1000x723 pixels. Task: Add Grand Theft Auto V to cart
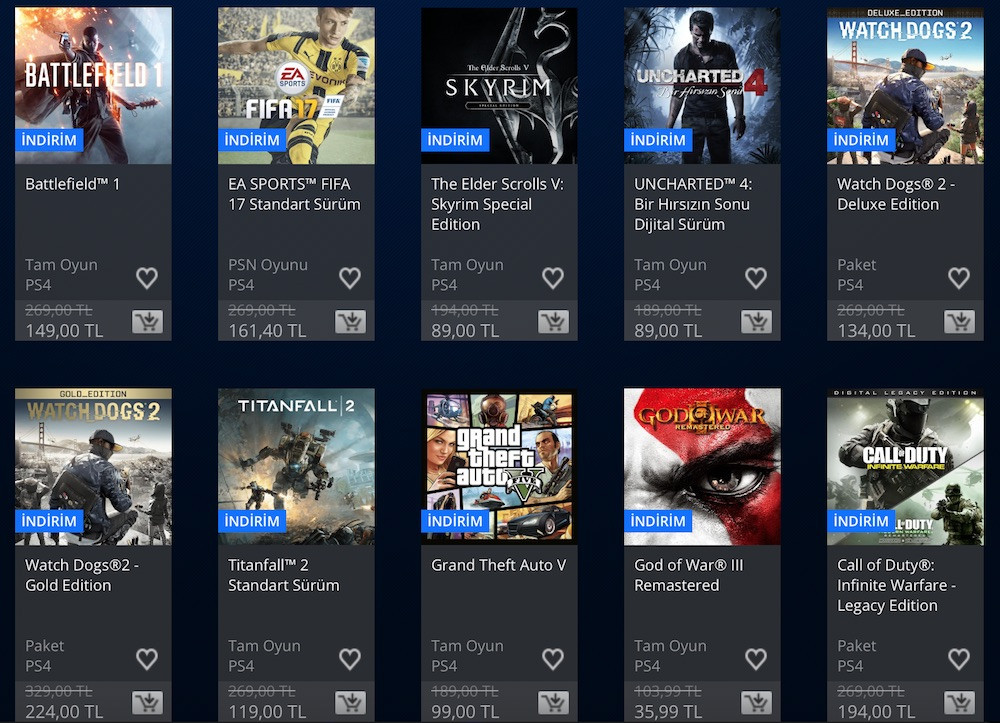point(554,703)
